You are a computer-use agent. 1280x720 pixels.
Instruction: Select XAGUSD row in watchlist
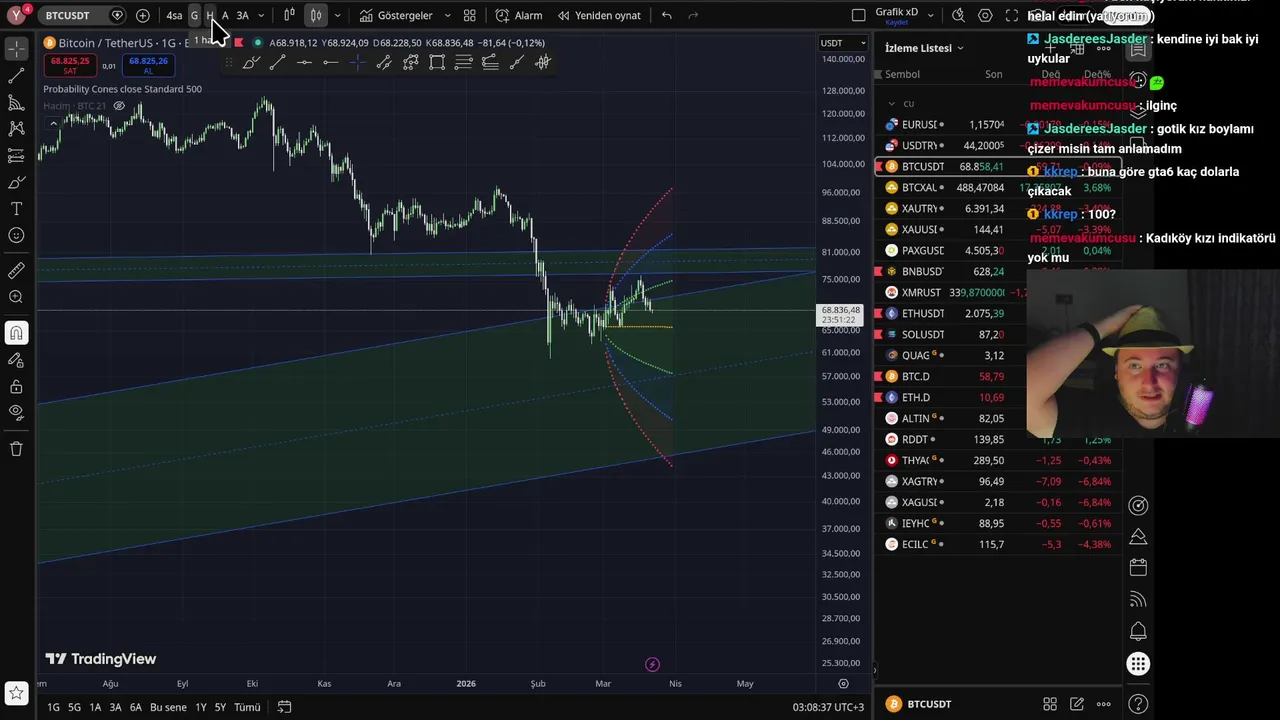(997, 503)
